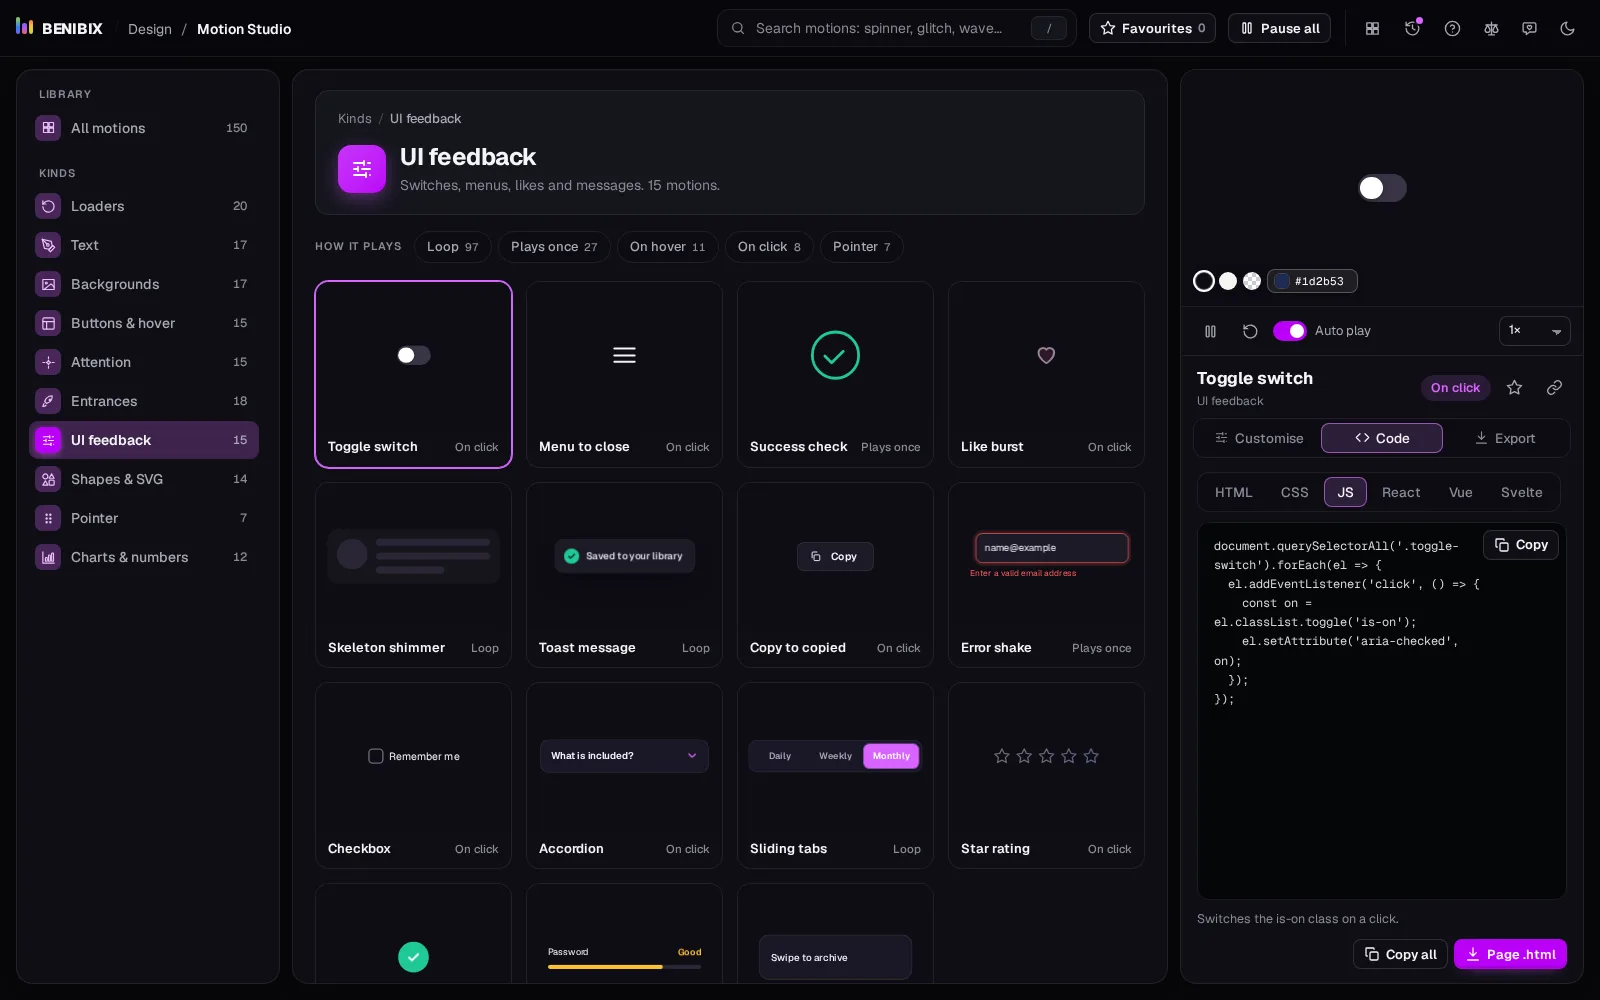The width and height of the screenshot is (1600, 1000).
Task: Filter by Loop 97 chip
Action: coord(452,247)
